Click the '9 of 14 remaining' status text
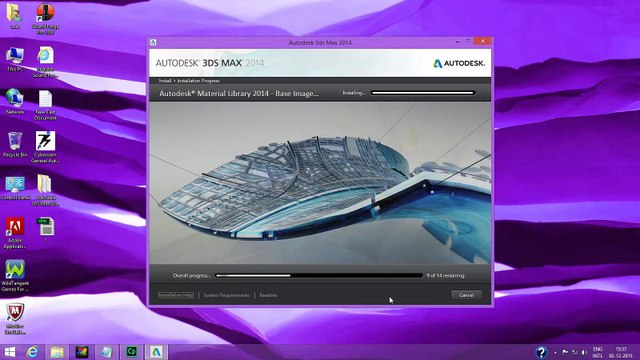This screenshot has width=640, height=360. click(445, 276)
